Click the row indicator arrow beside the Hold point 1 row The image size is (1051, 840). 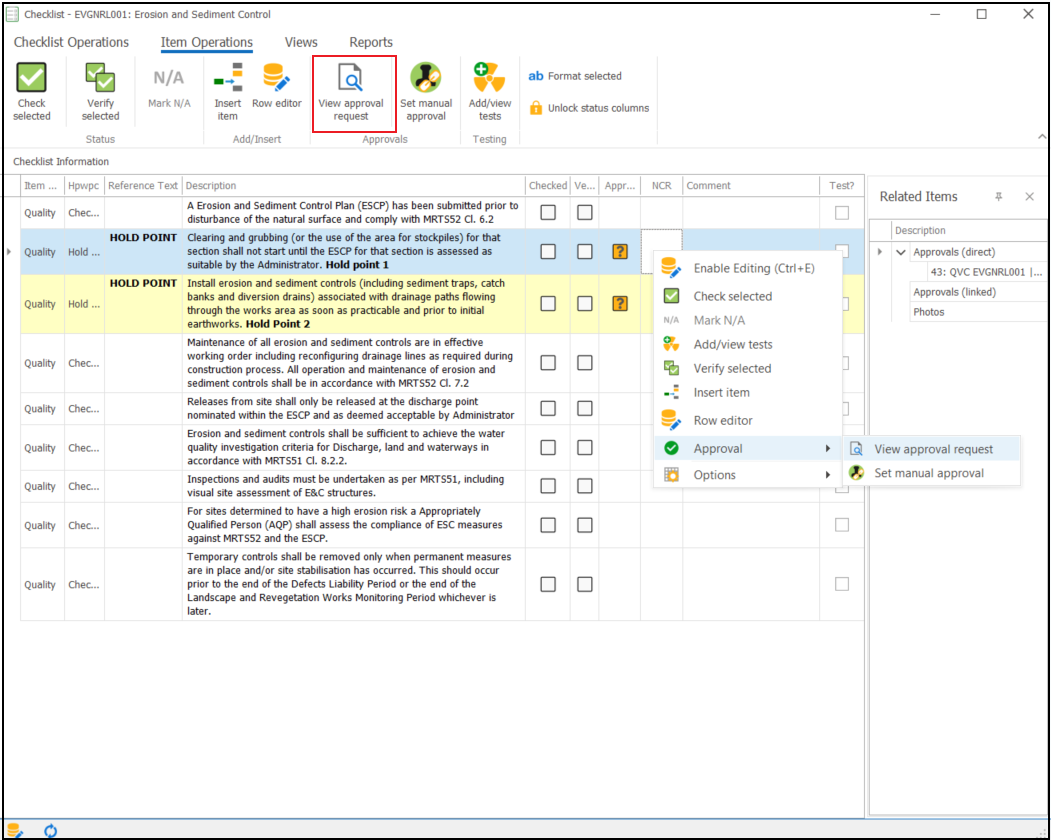pyautogui.click(x=9, y=251)
